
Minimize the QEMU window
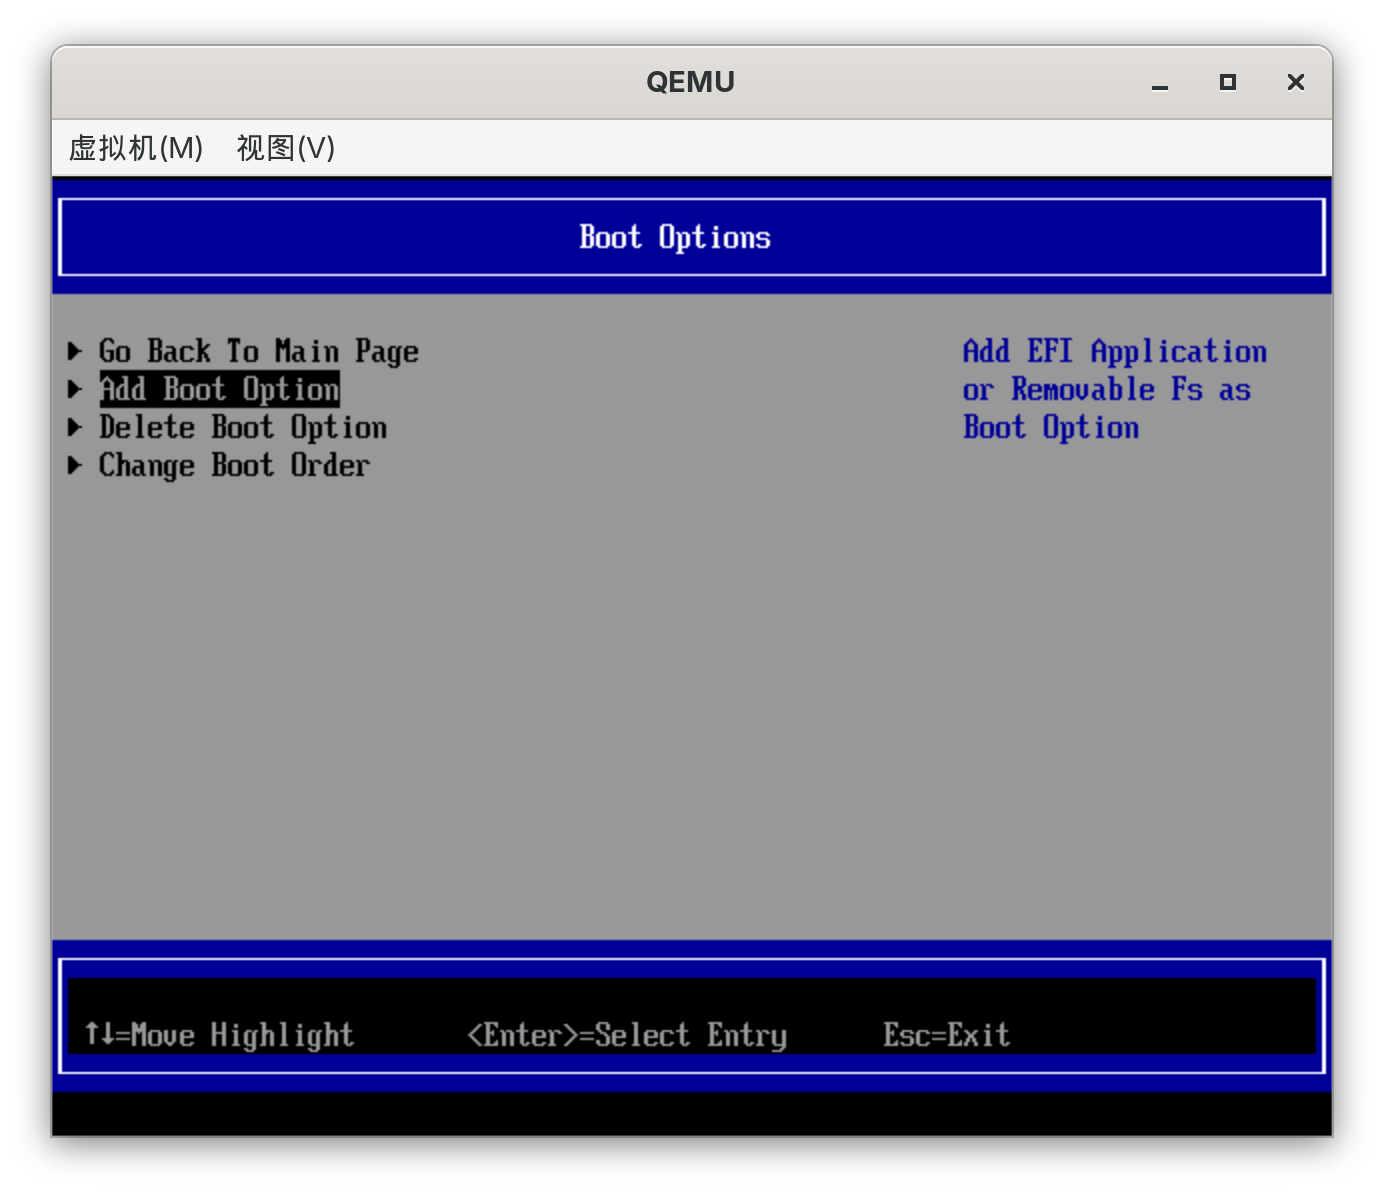click(1160, 83)
